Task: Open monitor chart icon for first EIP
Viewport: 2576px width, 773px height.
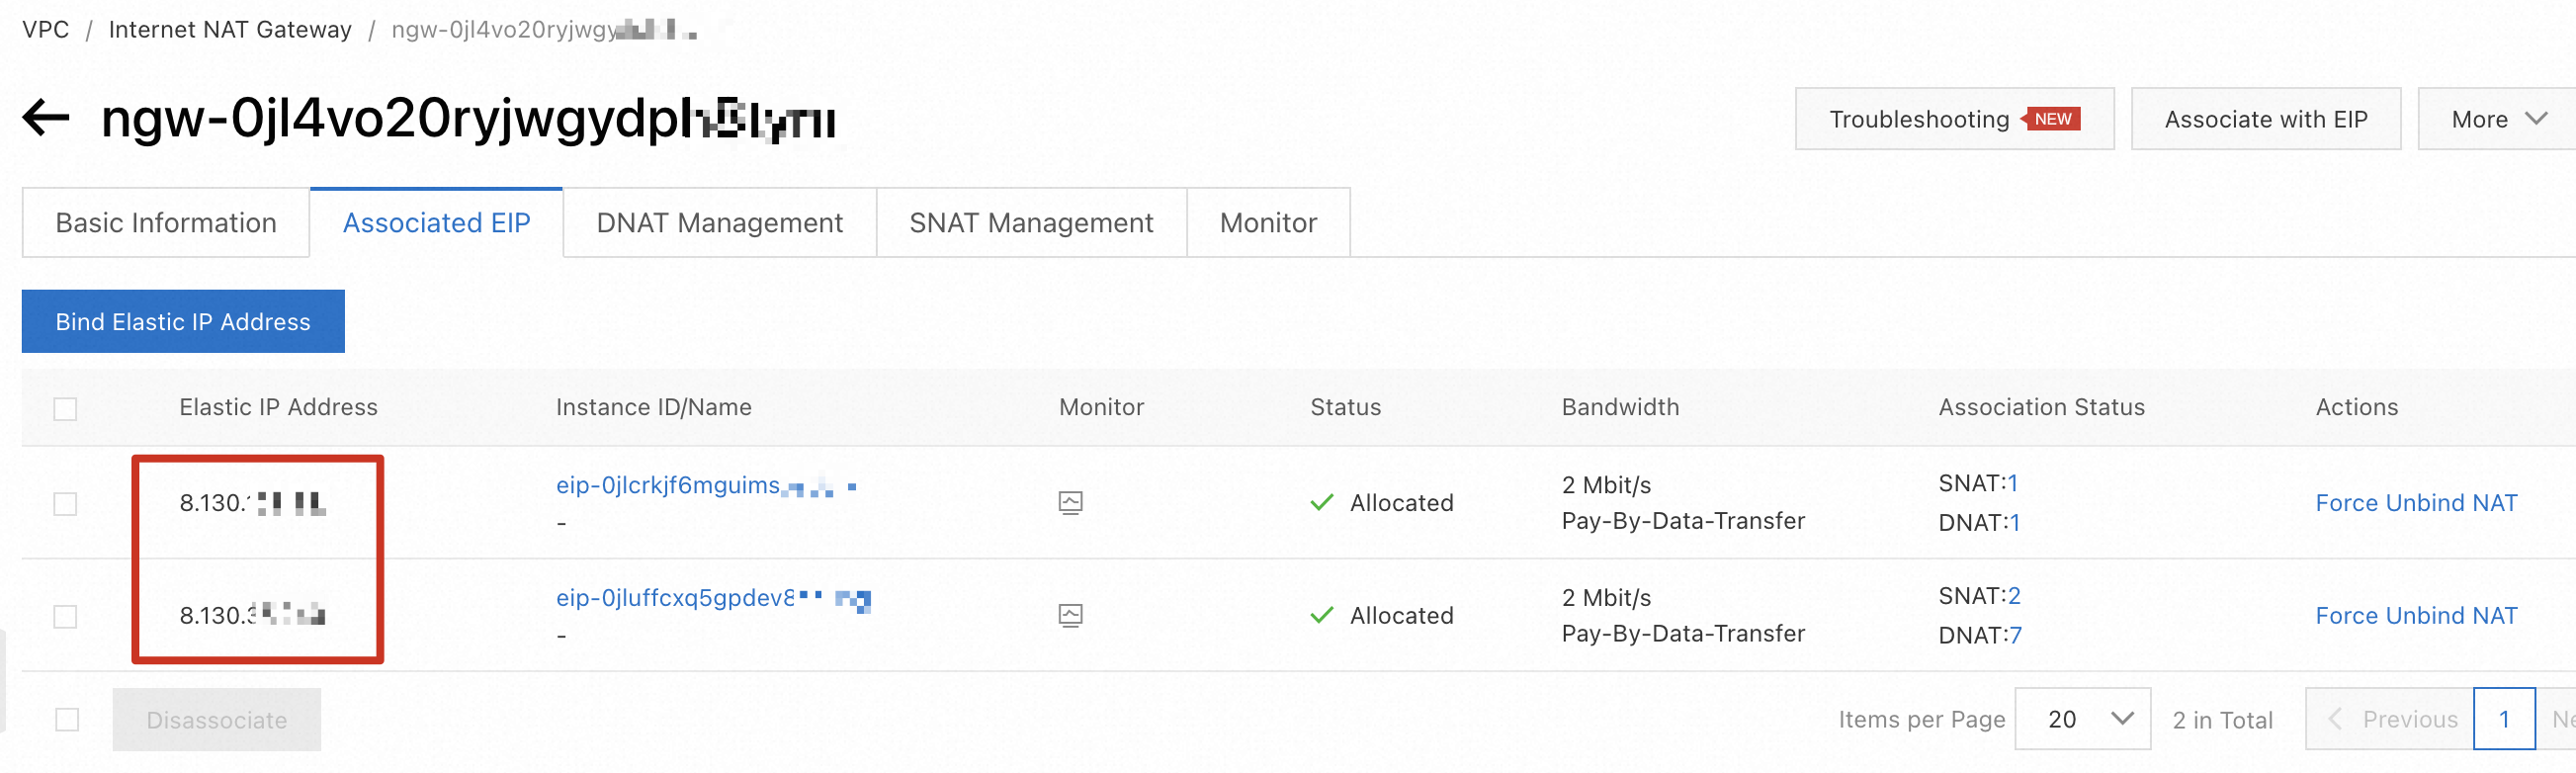Action: (x=1070, y=503)
